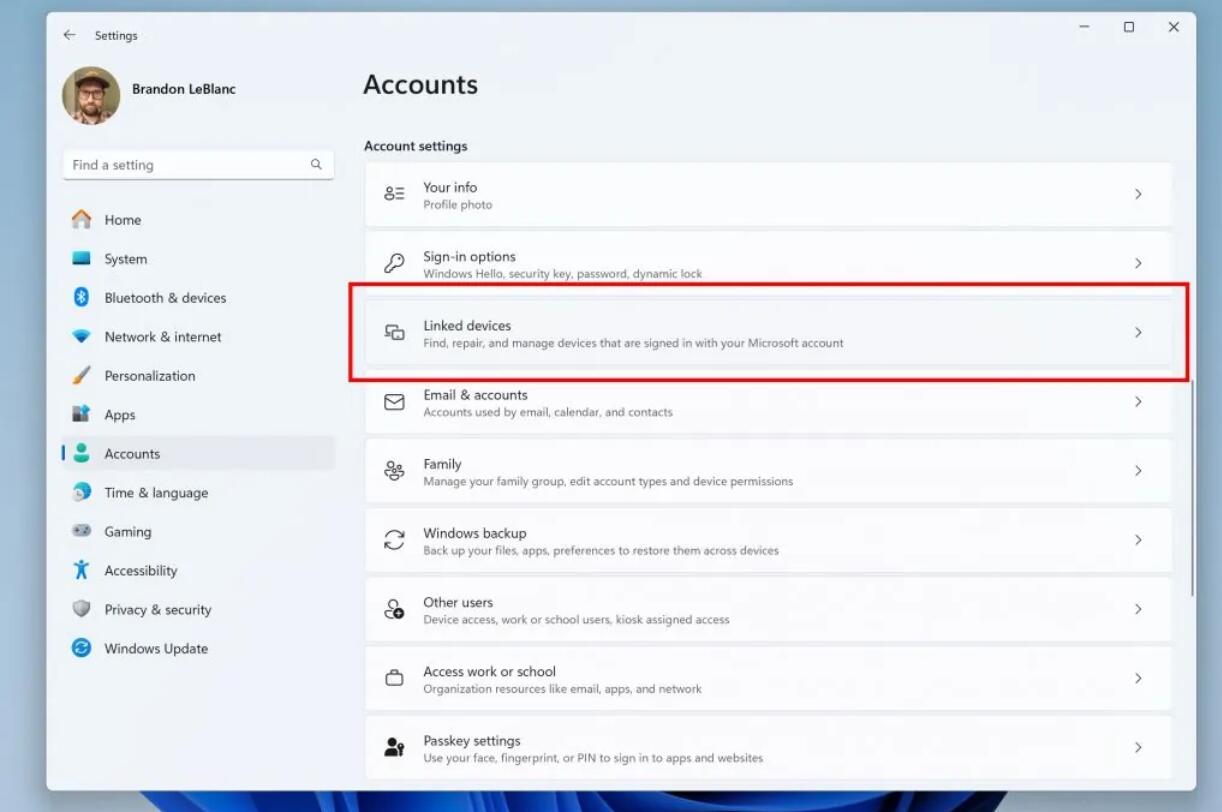Image resolution: width=1222 pixels, height=812 pixels.
Task: Click the Bluetooth & devices sidebar icon
Action: click(82, 298)
